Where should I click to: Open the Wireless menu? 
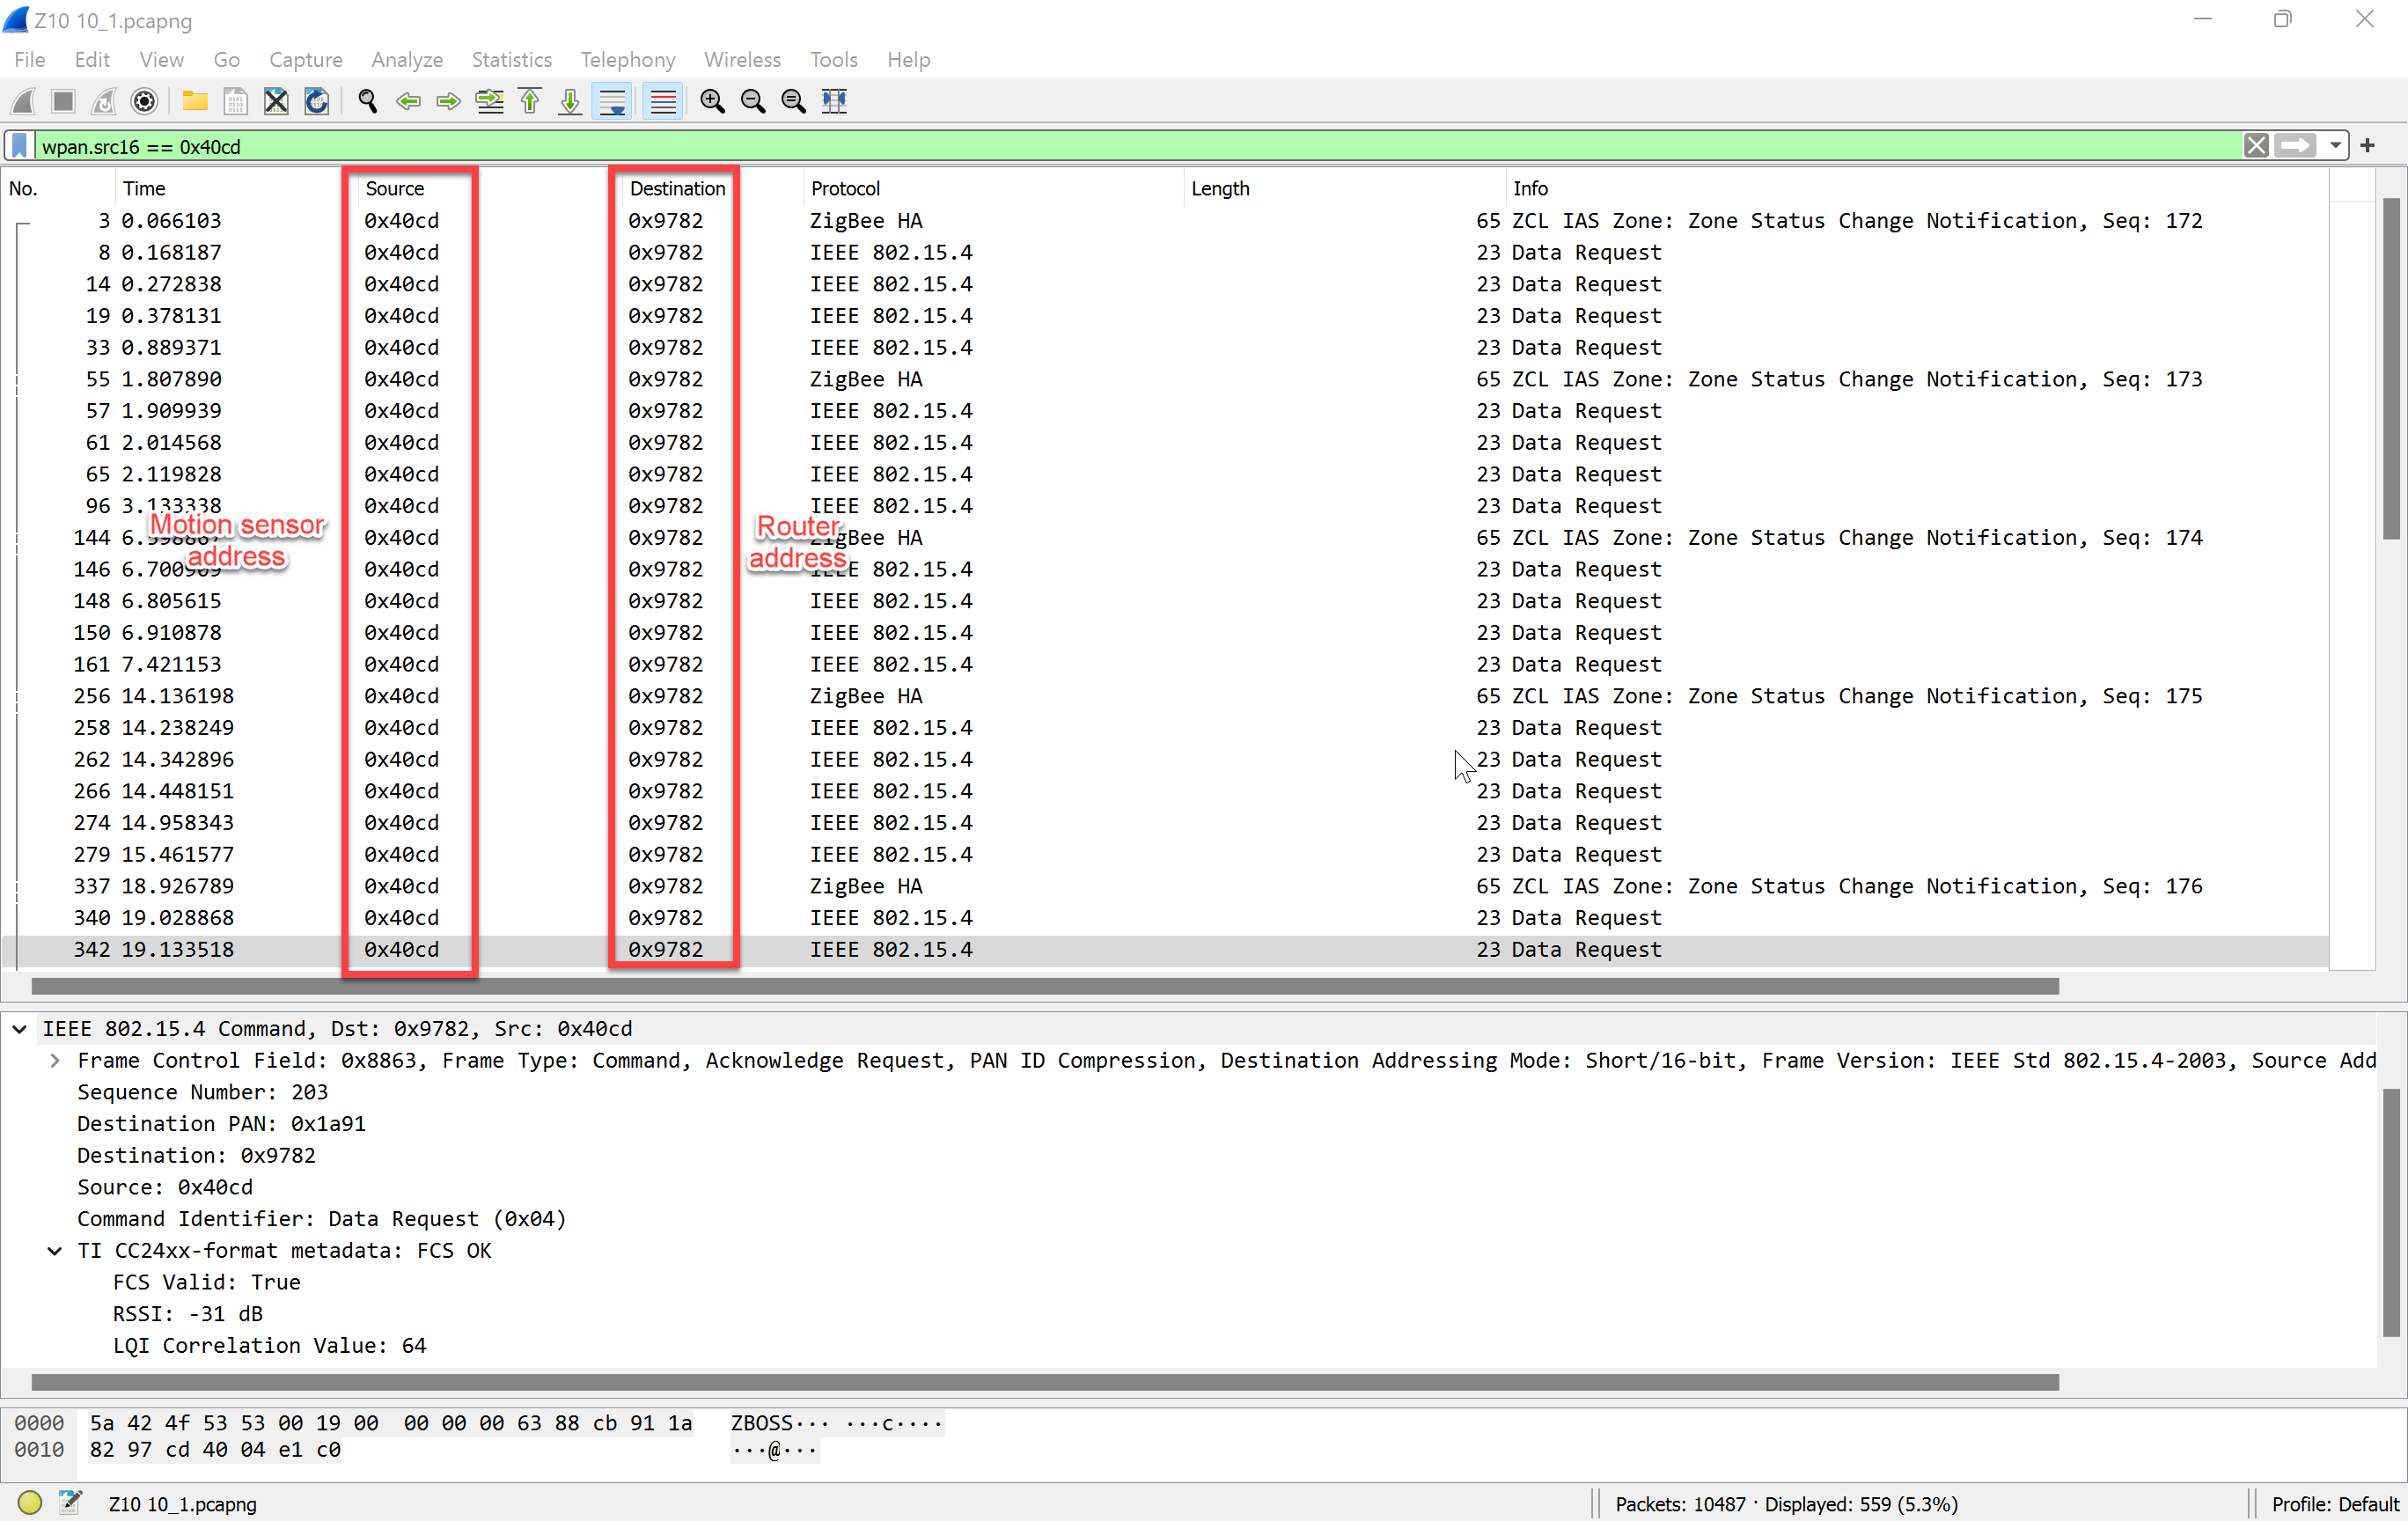[x=742, y=59]
